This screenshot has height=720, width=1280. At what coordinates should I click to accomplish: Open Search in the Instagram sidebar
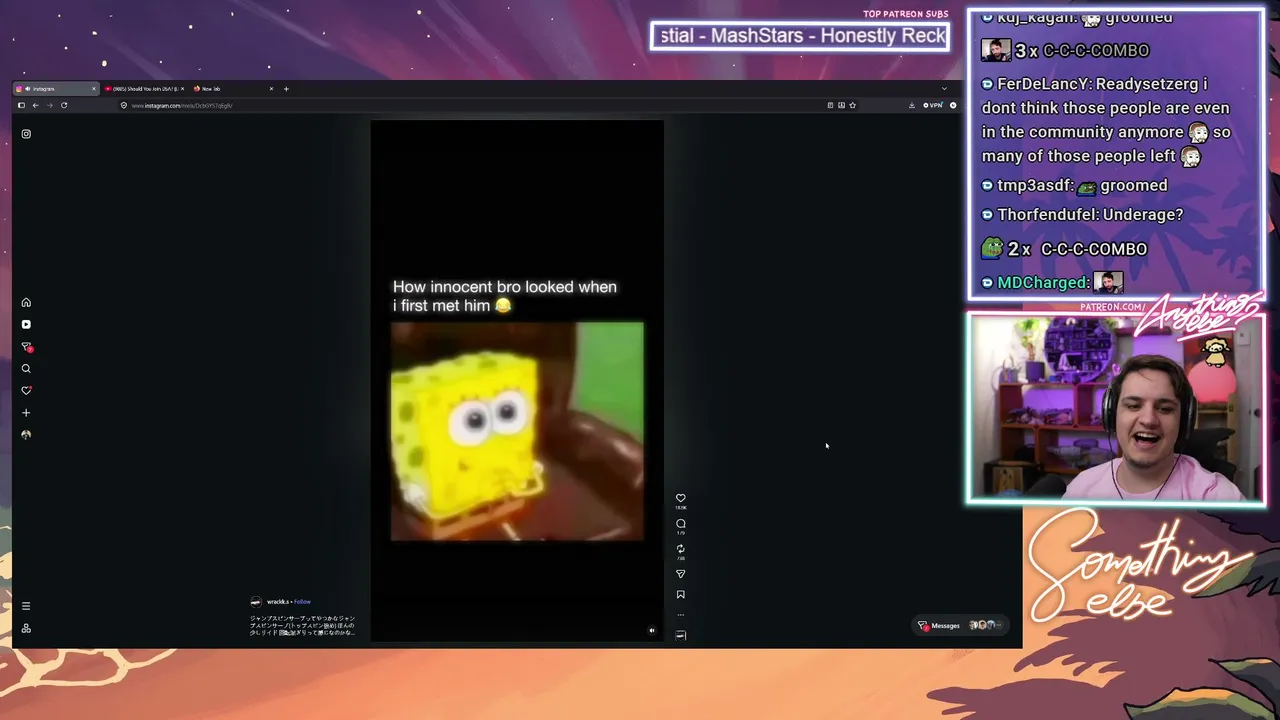click(x=26, y=369)
